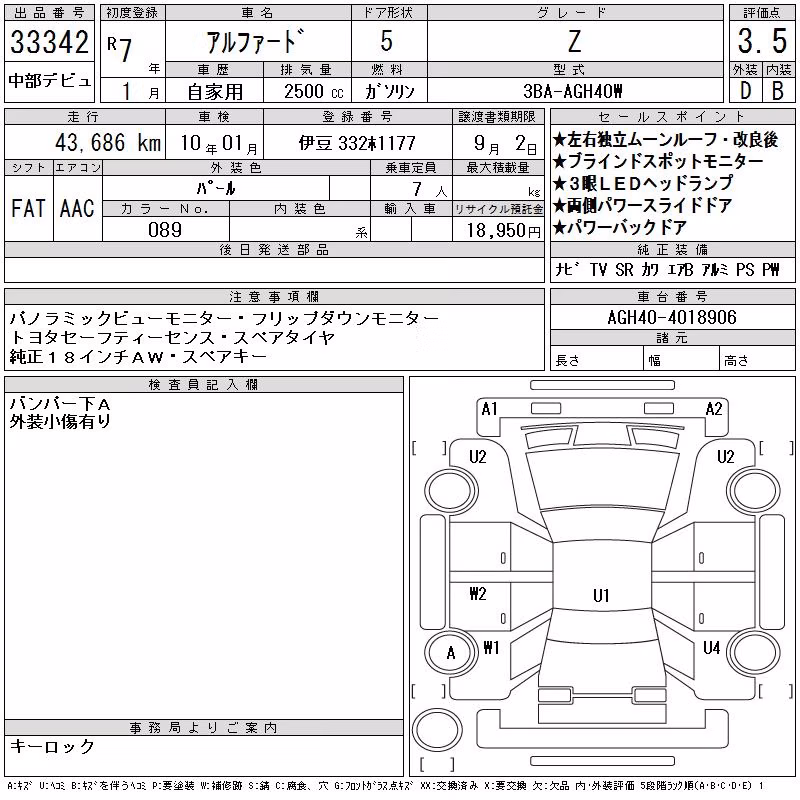Click roof damage mark U1
This screenshot has width=800, height=800.
coord(601,595)
